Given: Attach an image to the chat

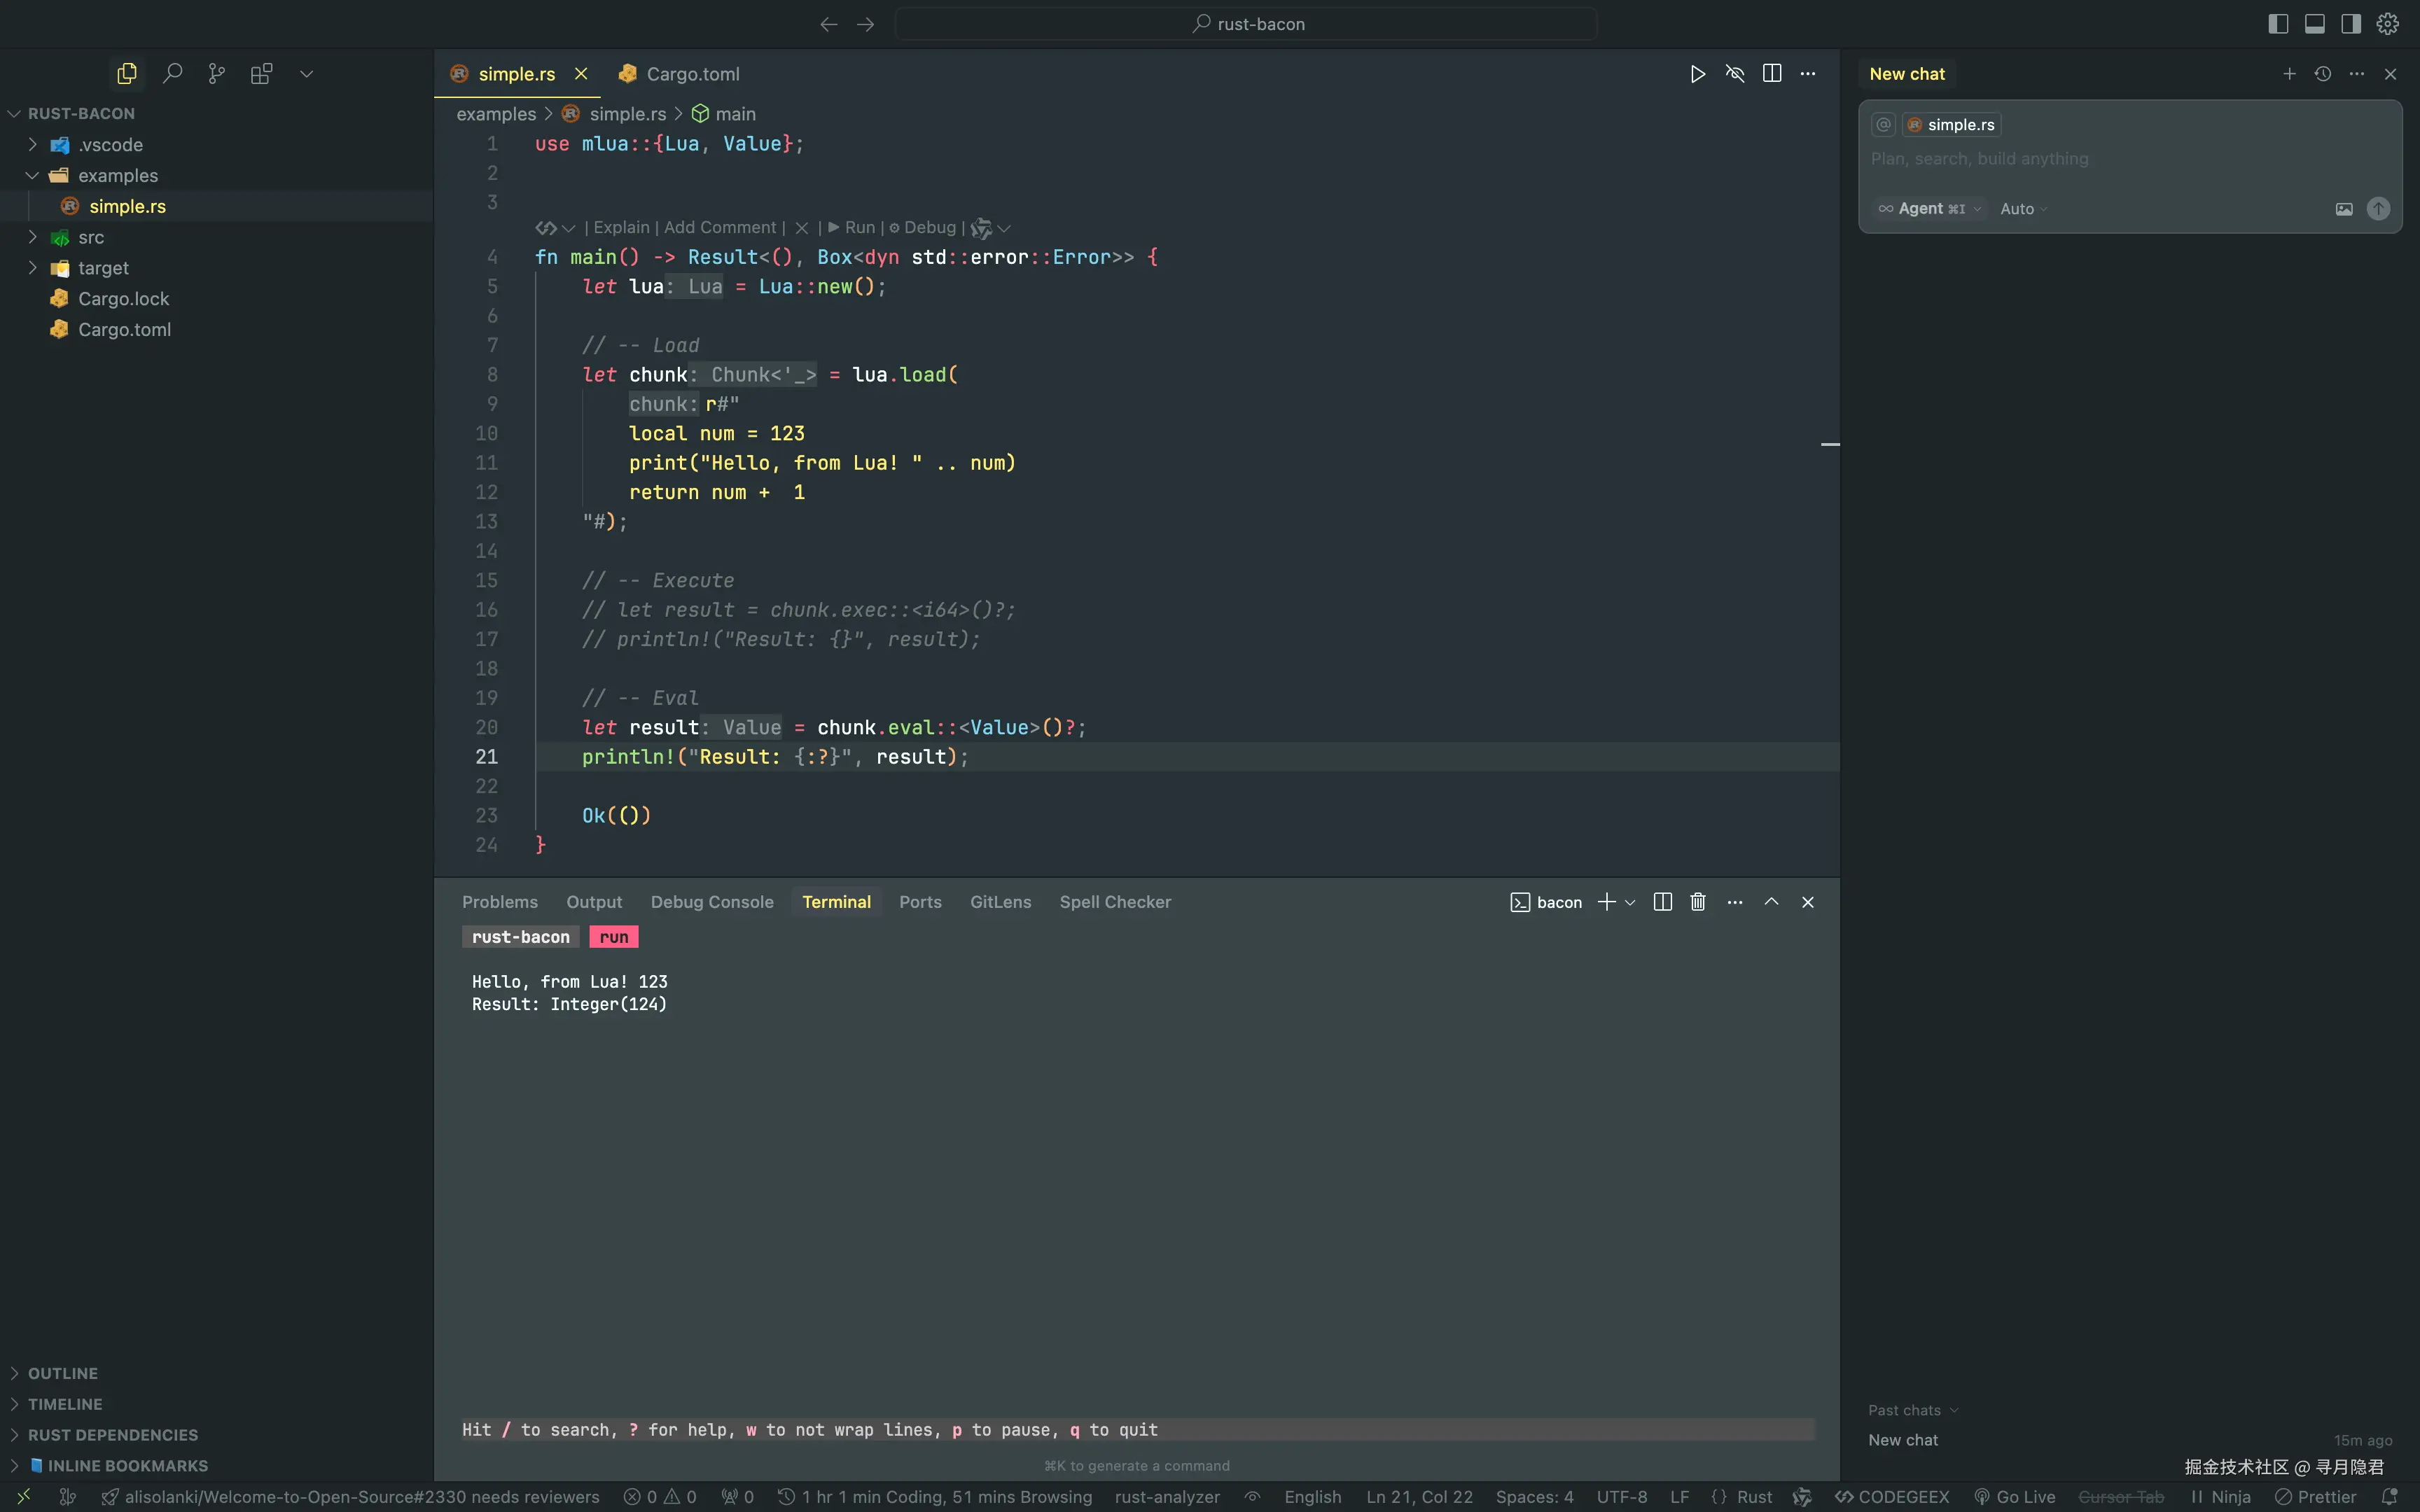Looking at the screenshot, I should point(2343,209).
